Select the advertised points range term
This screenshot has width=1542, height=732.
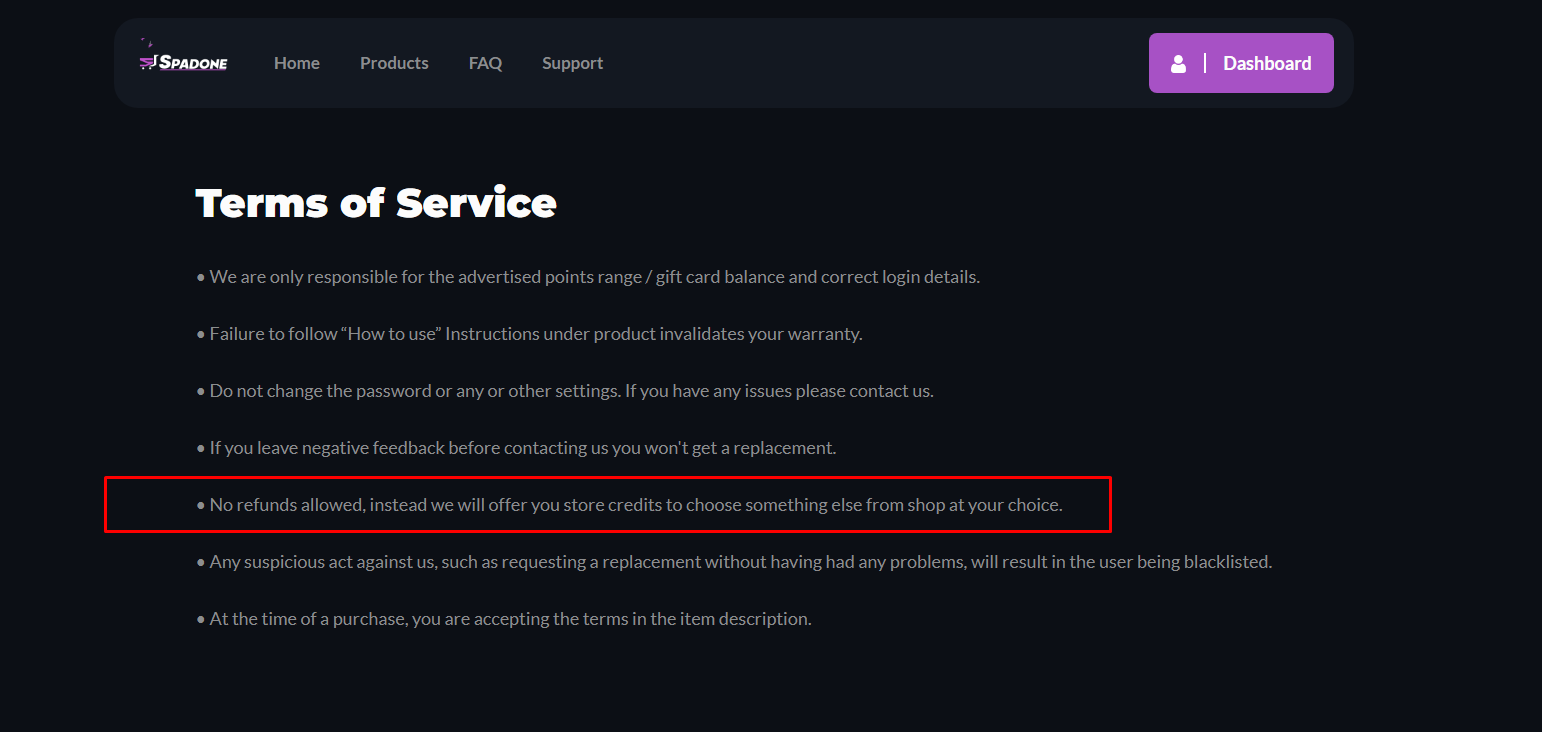tap(588, 277)
